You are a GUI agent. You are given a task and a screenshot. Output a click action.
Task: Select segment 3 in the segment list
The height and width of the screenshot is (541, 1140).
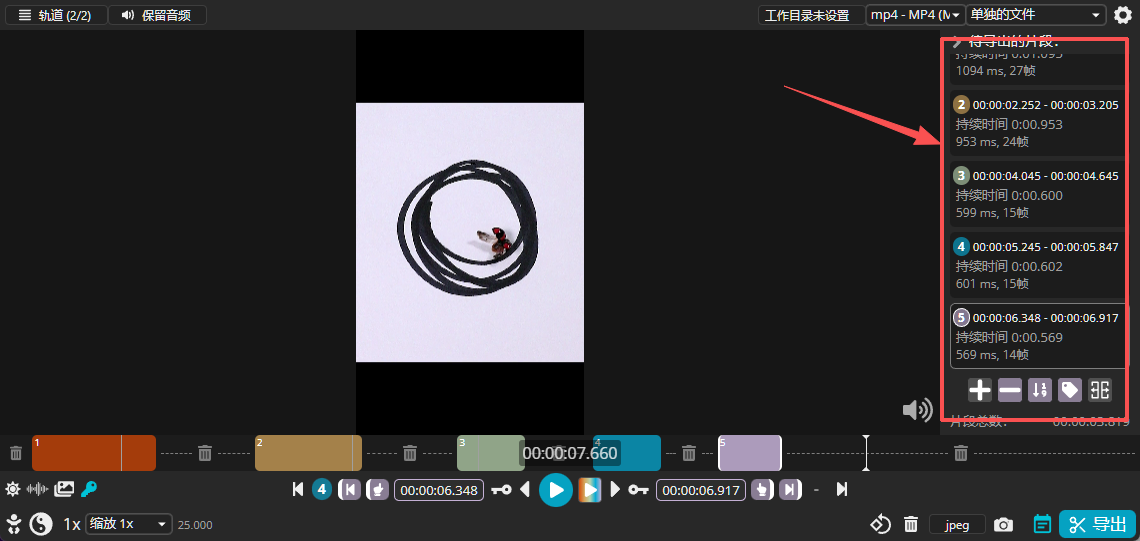(x=1037, y=193)
